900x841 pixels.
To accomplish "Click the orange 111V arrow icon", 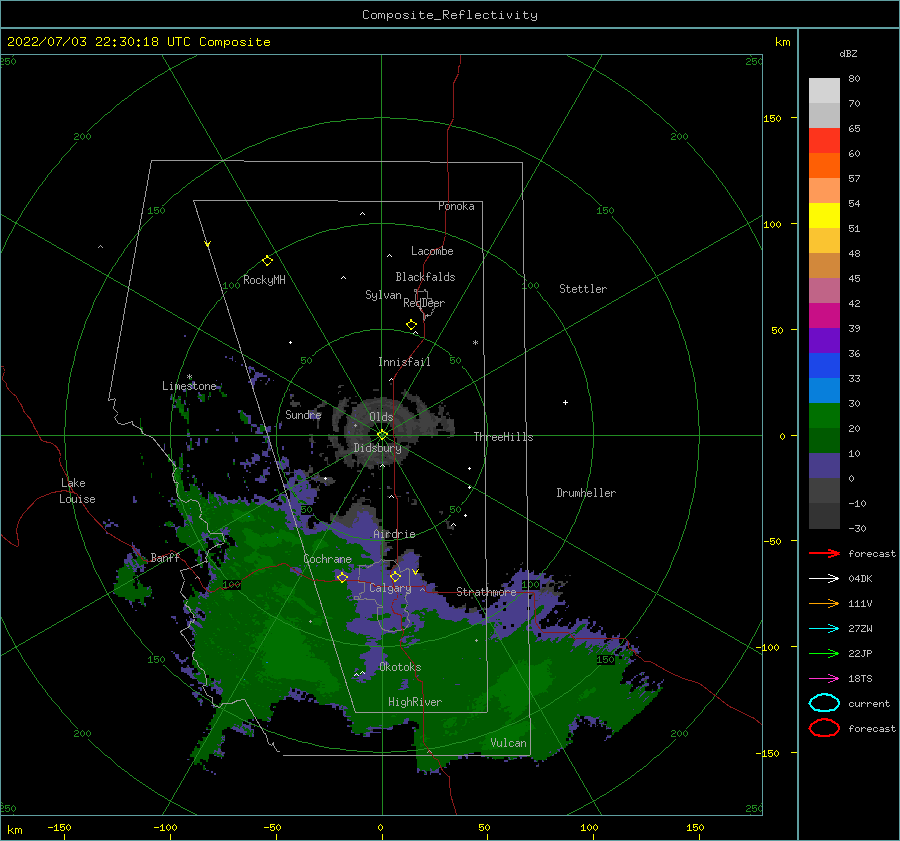I will [x=824, y=603].
